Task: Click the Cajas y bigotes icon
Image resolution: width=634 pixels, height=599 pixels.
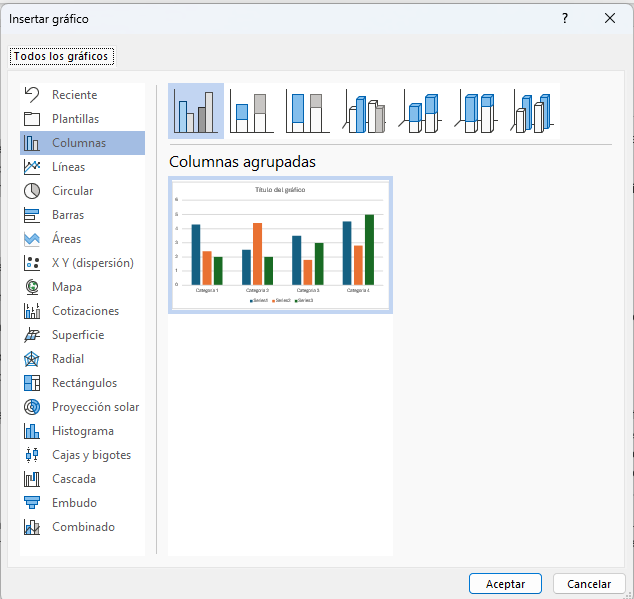Action: click(32, 455)
